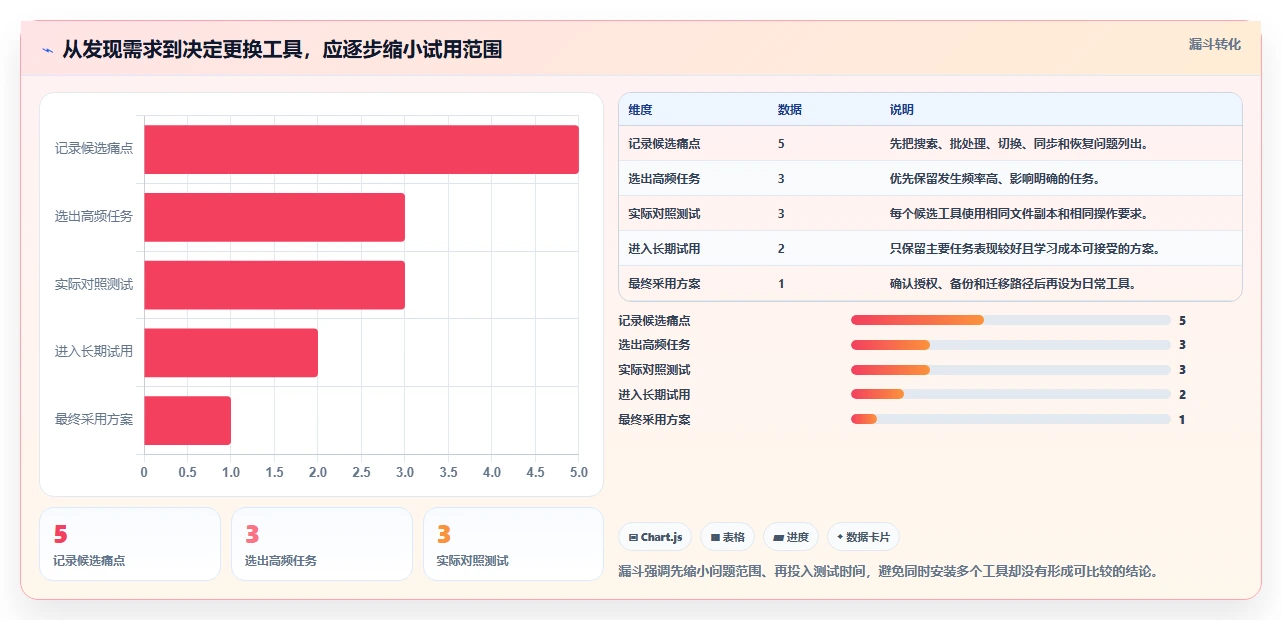Image resolution: width=1282 pixels, height=620 pixels.
Task: Click the 记录候选痛点 y-axis label on the chart
Action: (94, 149)
